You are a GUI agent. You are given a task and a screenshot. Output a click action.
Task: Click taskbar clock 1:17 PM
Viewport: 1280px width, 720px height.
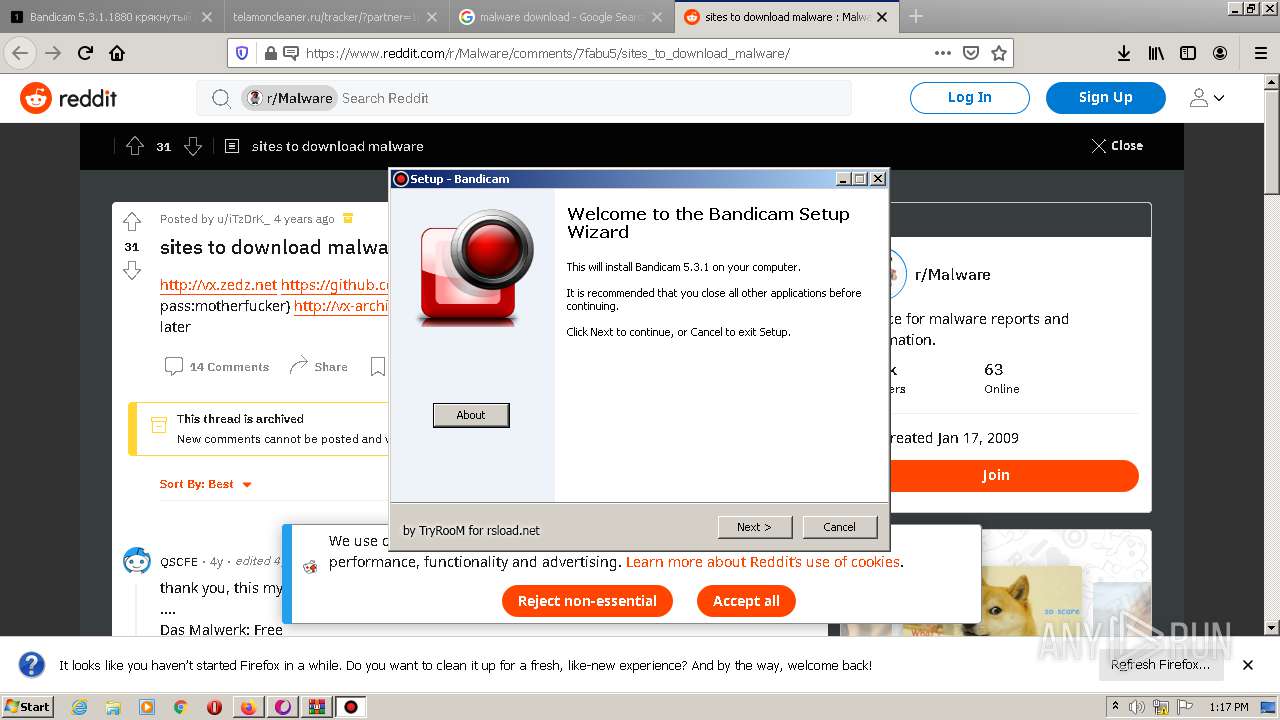pos(1229,707)
